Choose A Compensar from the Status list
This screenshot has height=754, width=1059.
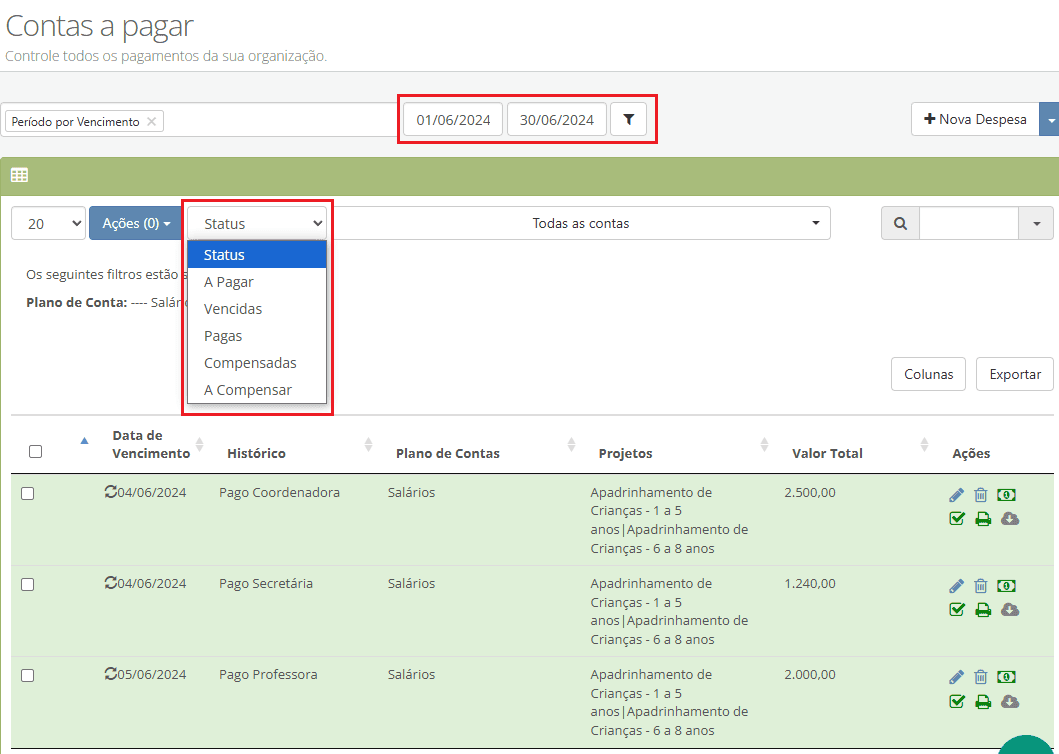[x=257, y=390]
